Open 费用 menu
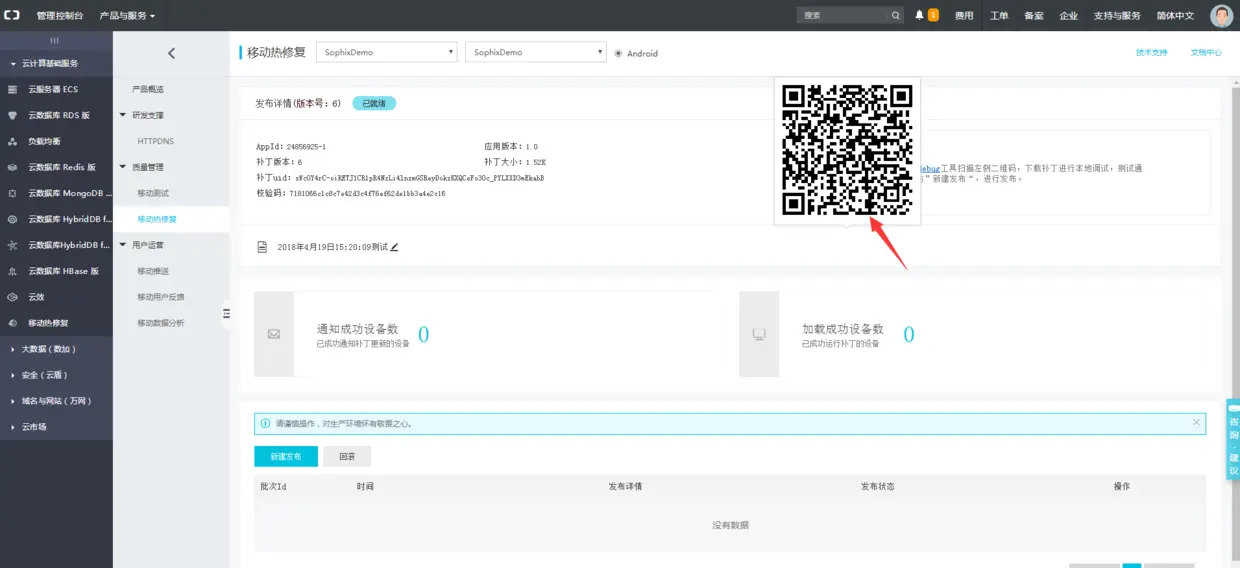Screen dimensions: 1240x568 point(964,16)
